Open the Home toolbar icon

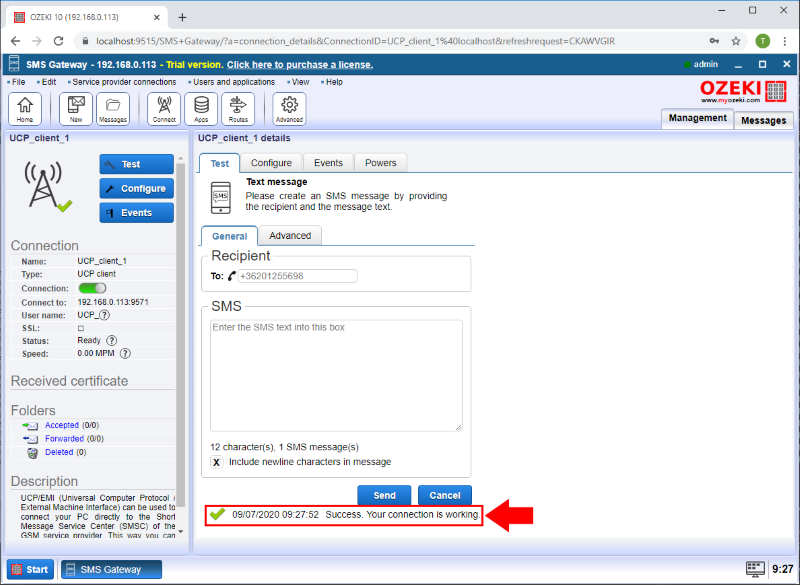(25, 108)
